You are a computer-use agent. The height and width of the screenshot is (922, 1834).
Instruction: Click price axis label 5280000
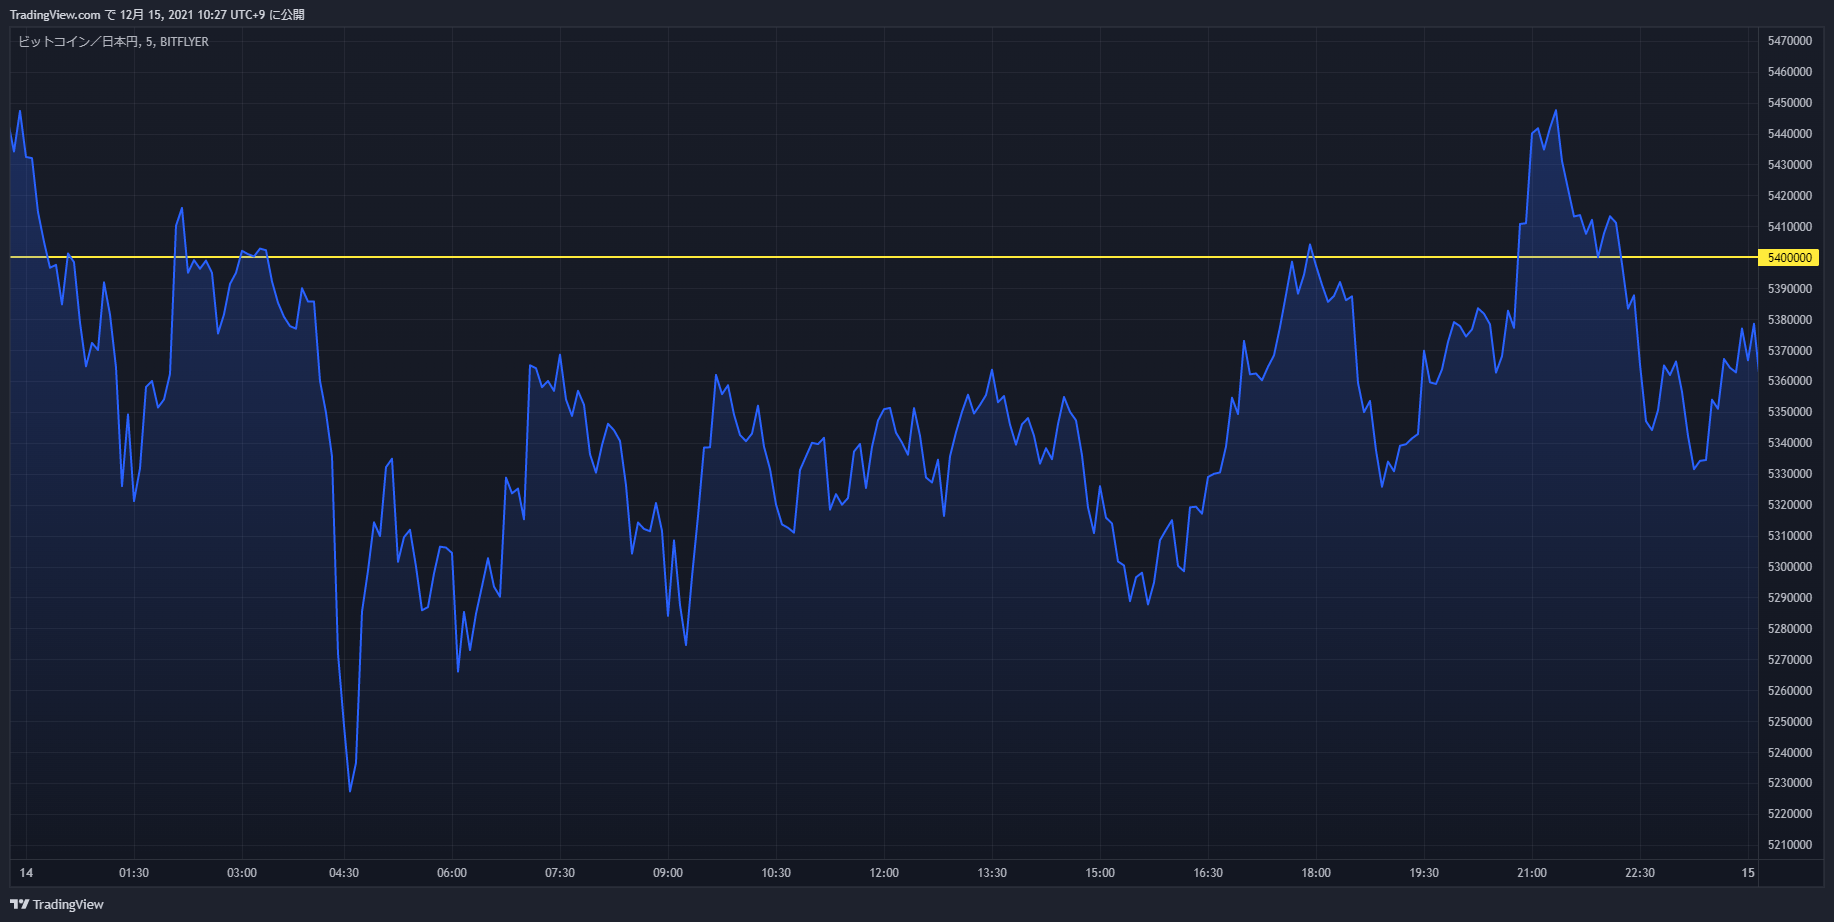pos(1790,629)
